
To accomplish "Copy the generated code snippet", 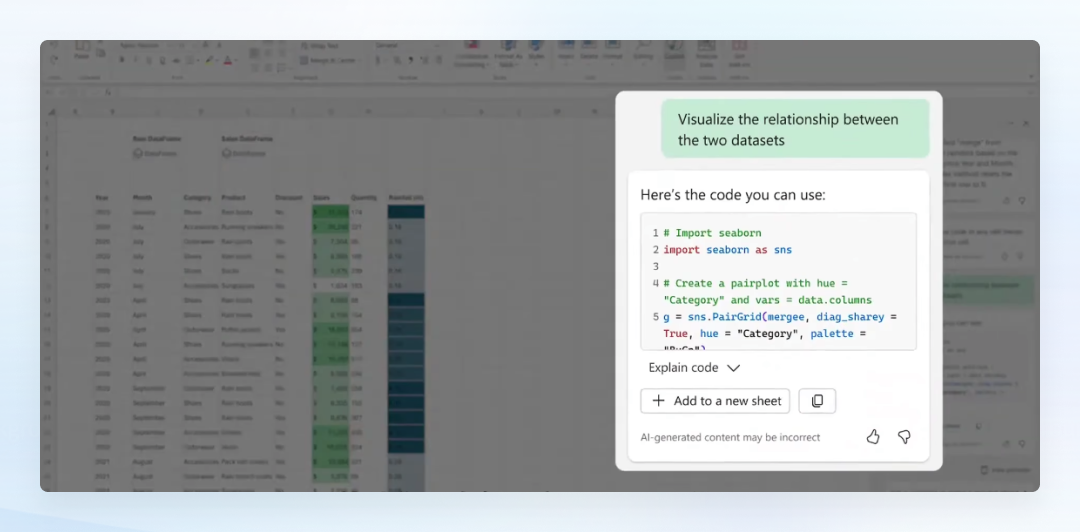I will coord(817,401).
